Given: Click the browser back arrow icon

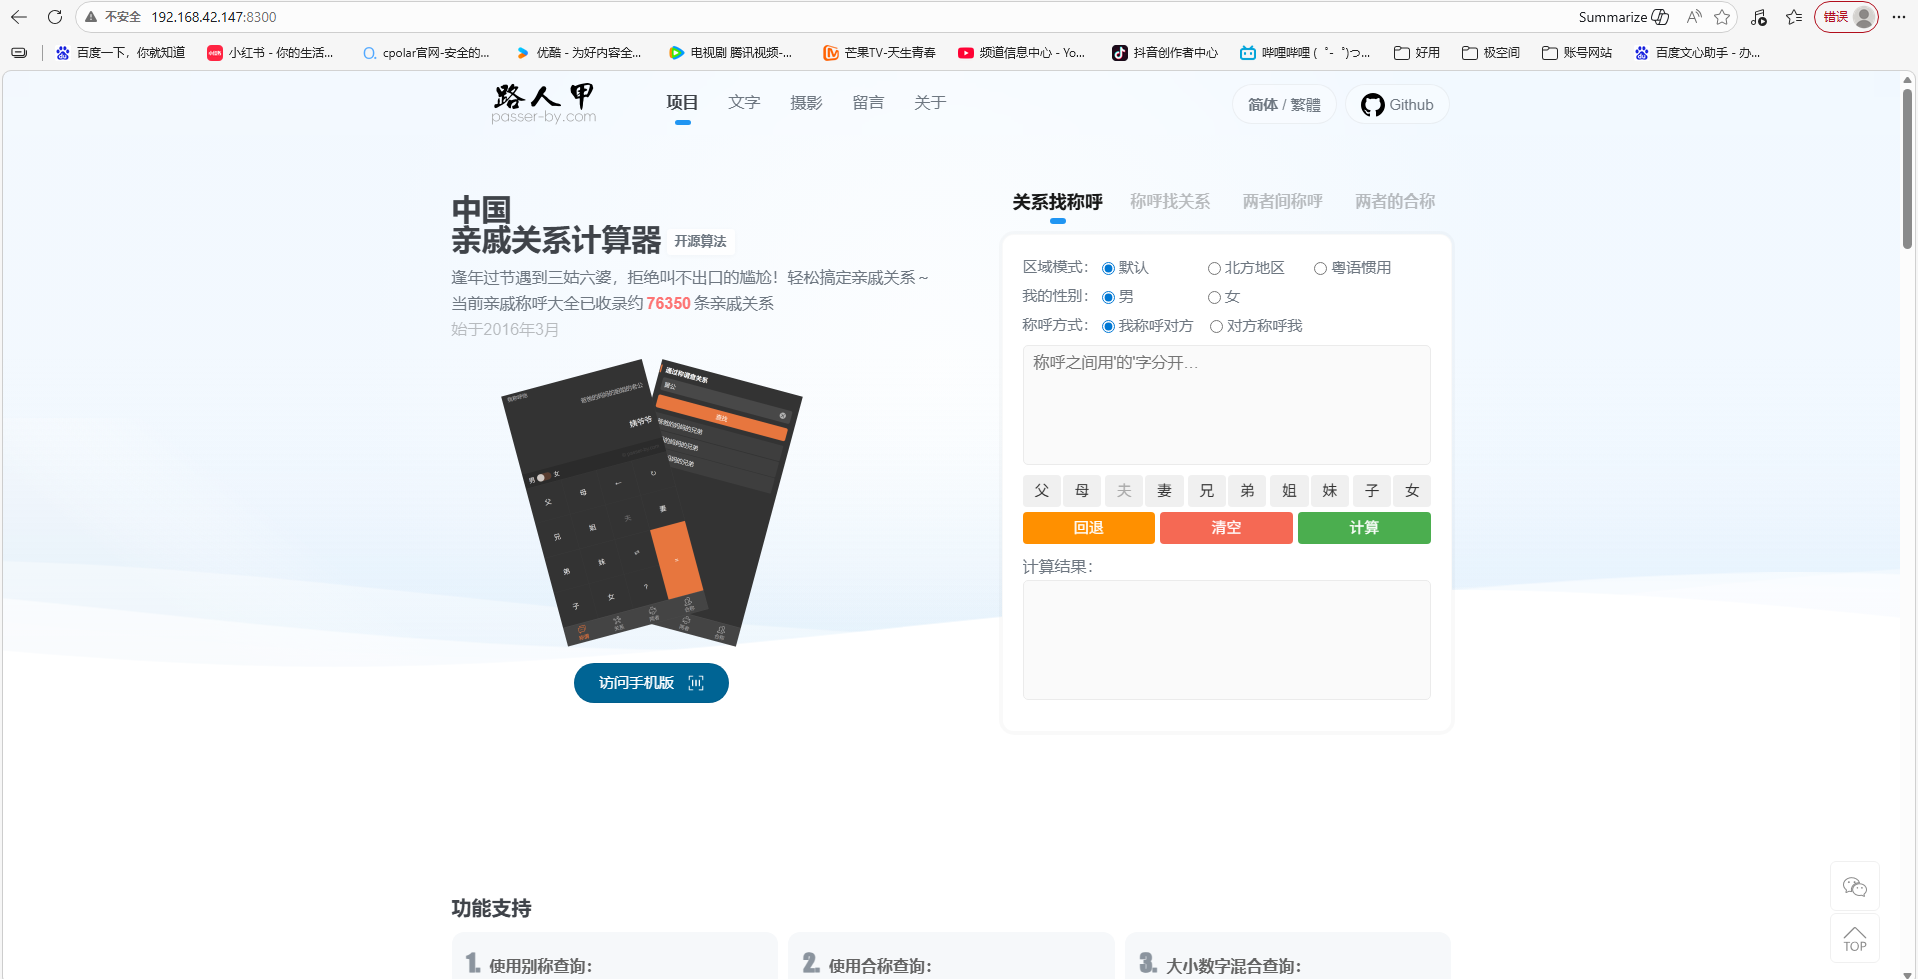Looking at the screenshot, I should coord(19,17).
